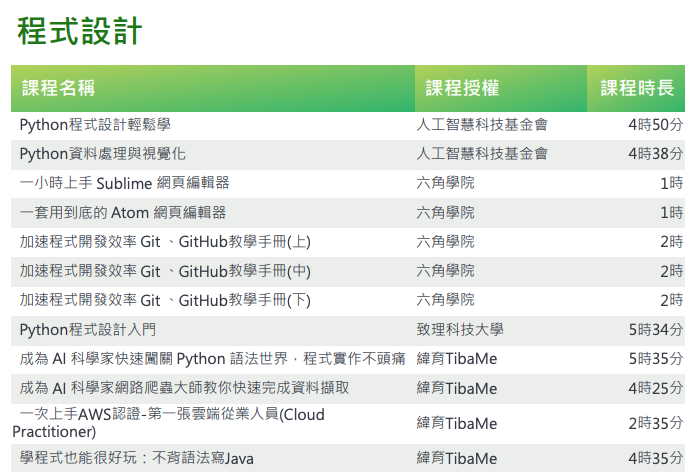Viewport: 691px width, 472px height.
Task: Click 緯育TibaMe in the AWS row
Action: 457,424
